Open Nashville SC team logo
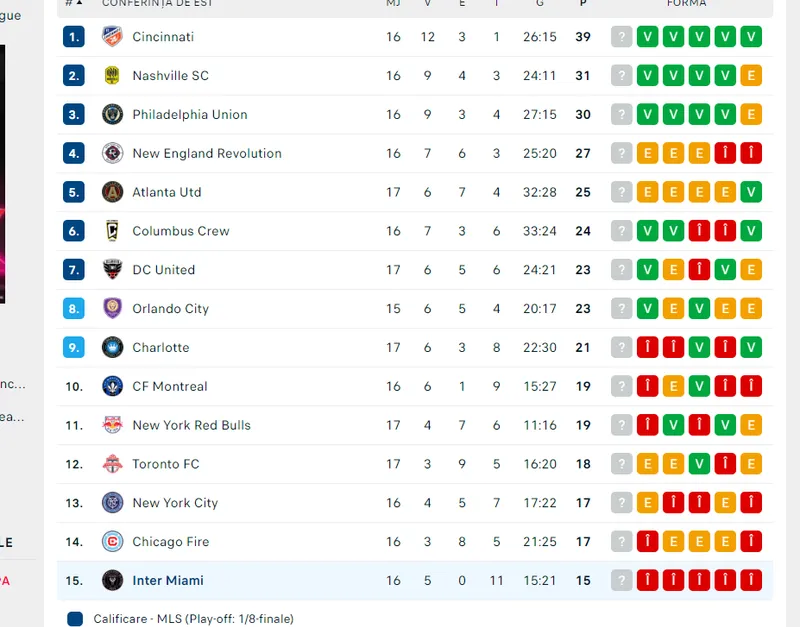This screenshot has width=800, height=627. point(112,76)
